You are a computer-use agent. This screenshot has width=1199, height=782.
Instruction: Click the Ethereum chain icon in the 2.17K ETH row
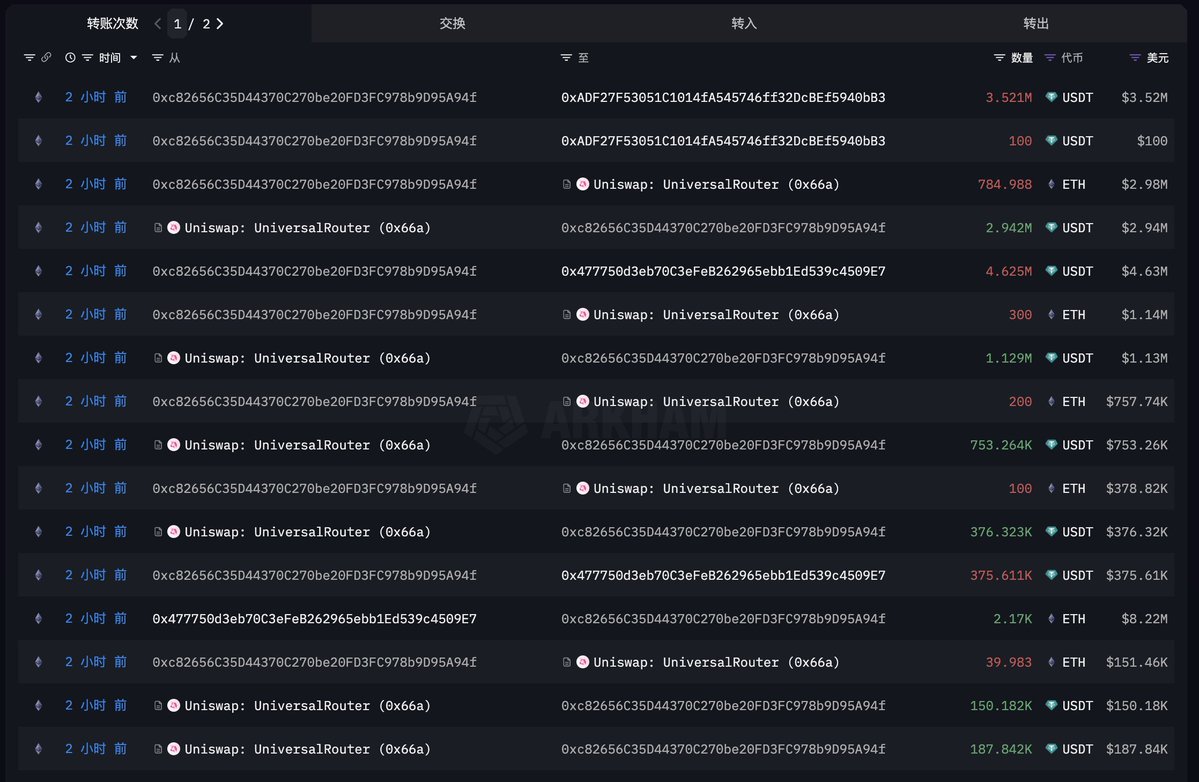point(38,618)
